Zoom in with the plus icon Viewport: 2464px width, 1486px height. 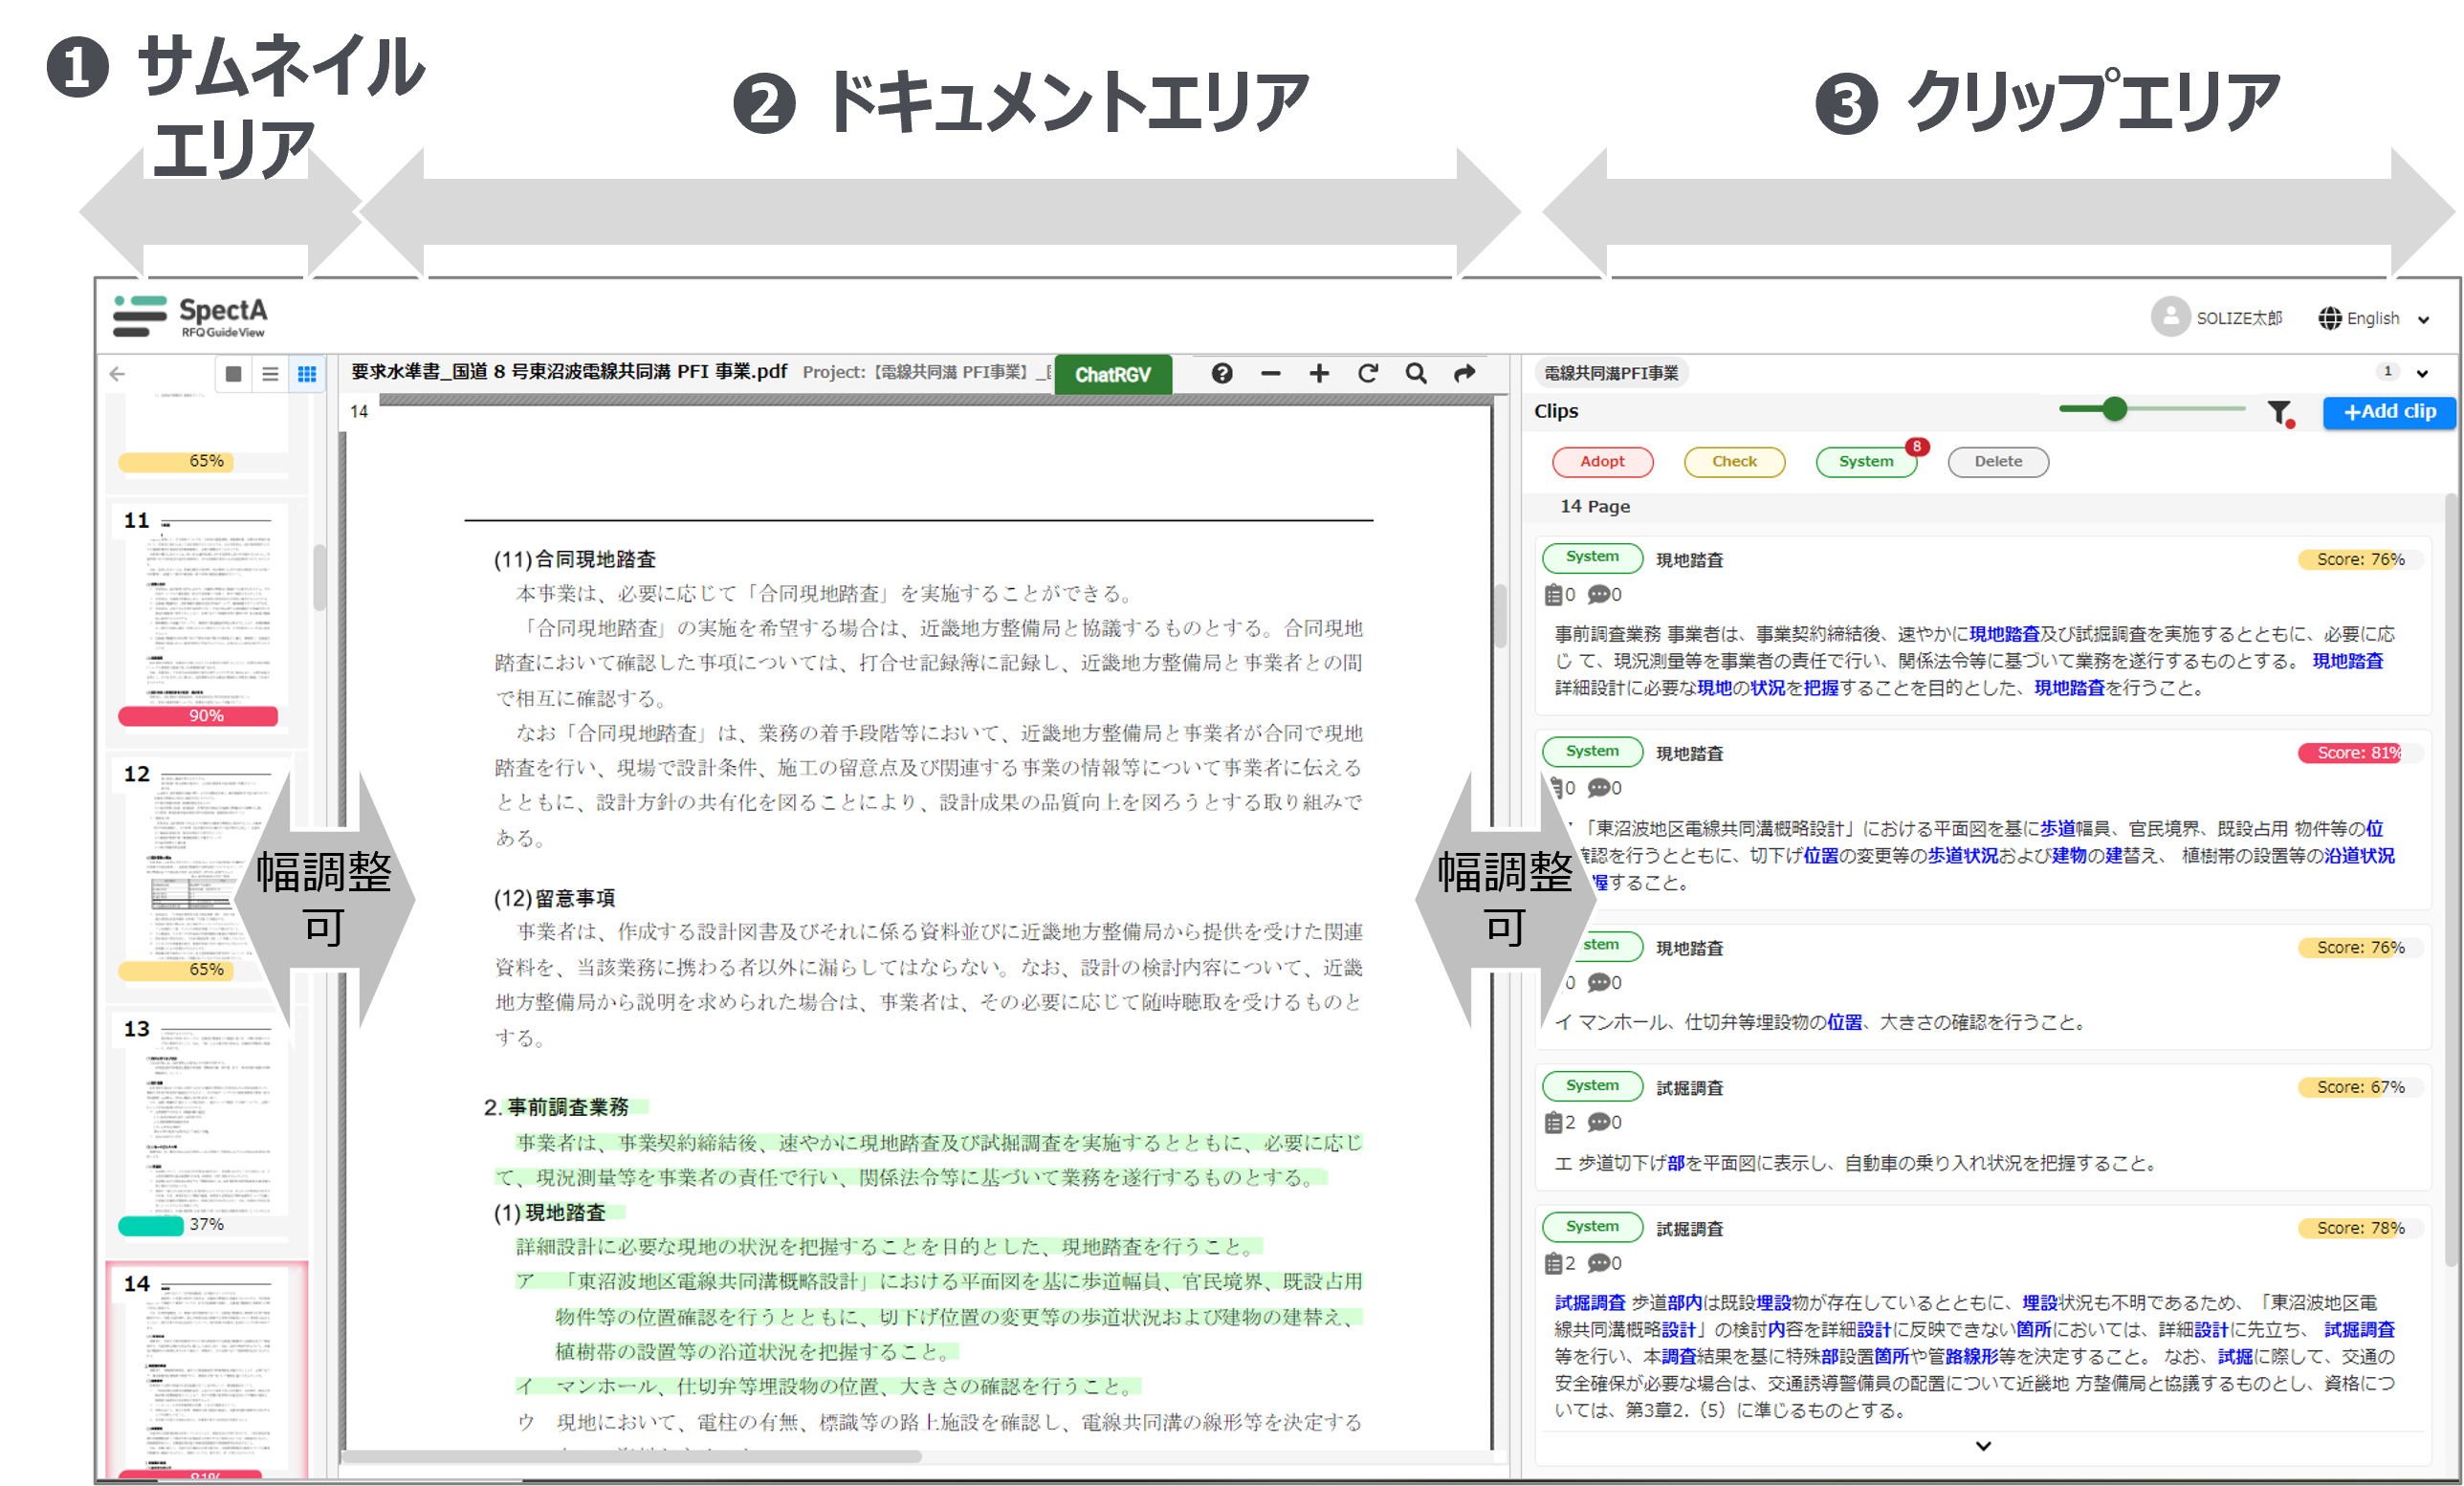point(1319,373)
